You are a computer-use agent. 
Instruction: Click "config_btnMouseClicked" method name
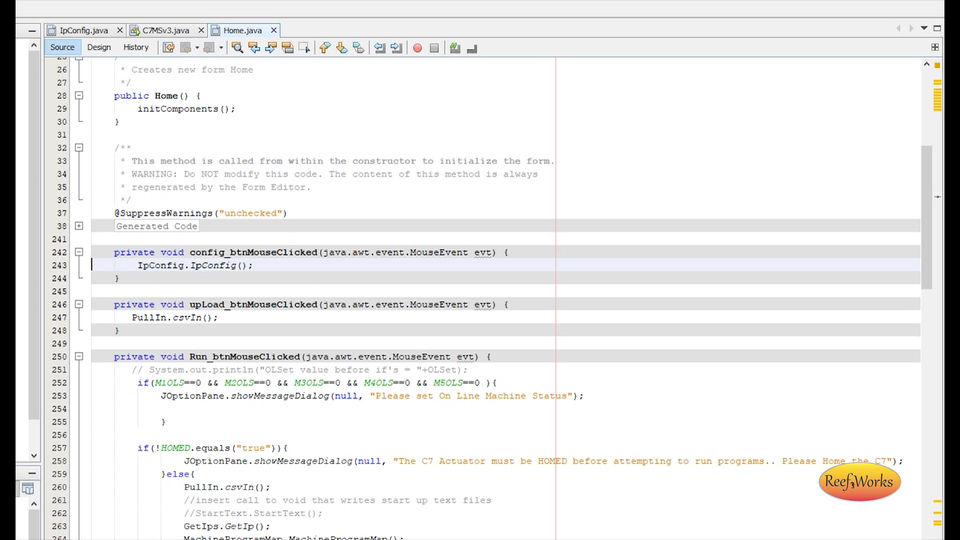(x=253, y=252)
